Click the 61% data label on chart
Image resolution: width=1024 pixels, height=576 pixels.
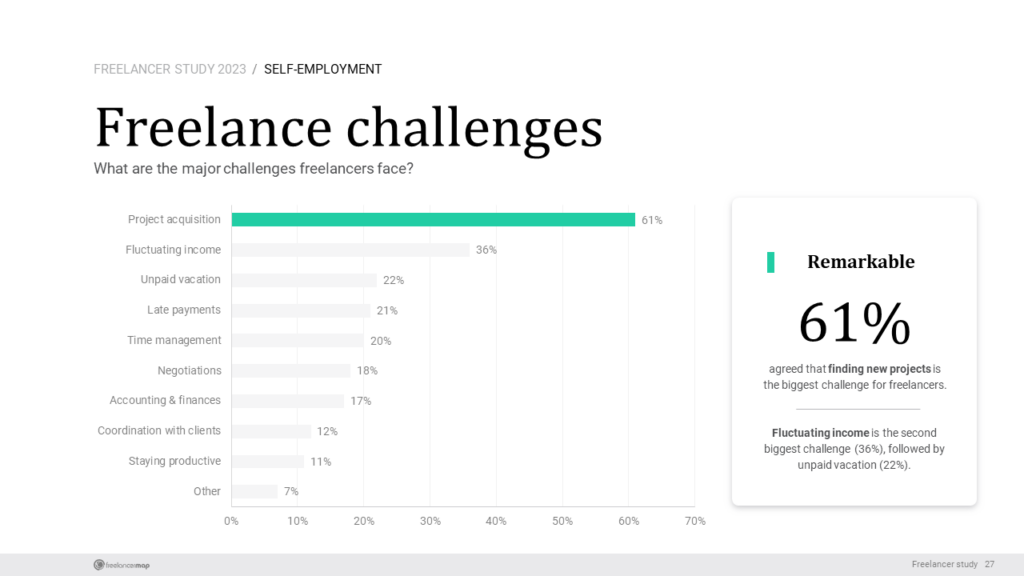[652, 220]
